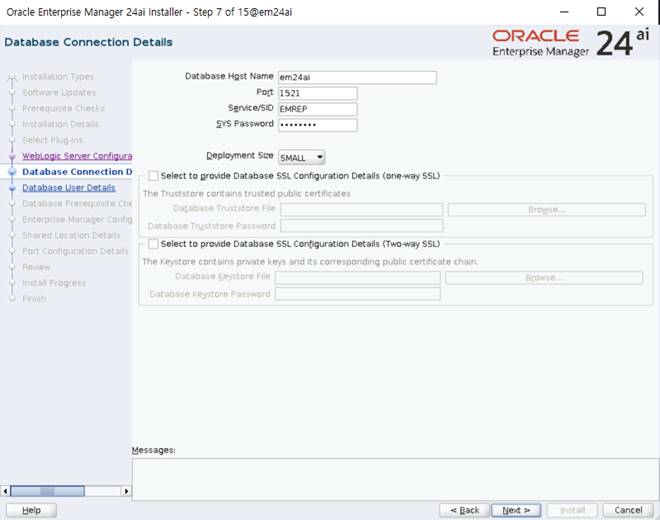The width and height of the screenshot is (660, 520).
Task: Tick the Two-way SSL configuration checkbox
Action: tap(153, 244)
